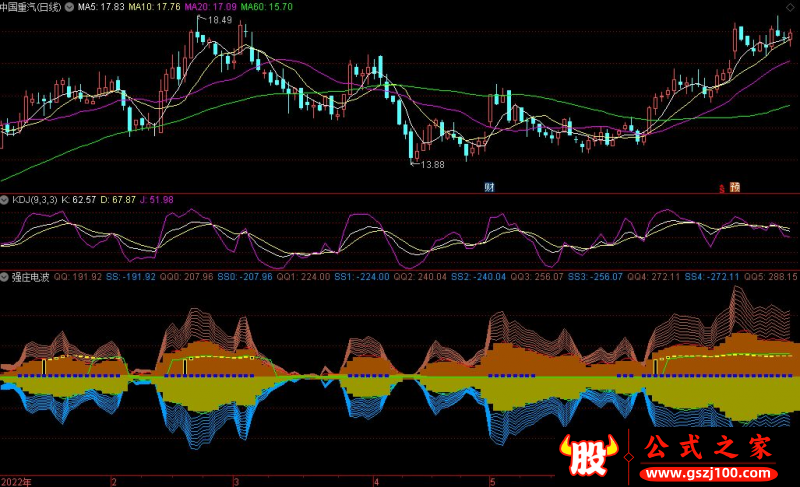Click the SS: -191.92 value

point(131,277)
